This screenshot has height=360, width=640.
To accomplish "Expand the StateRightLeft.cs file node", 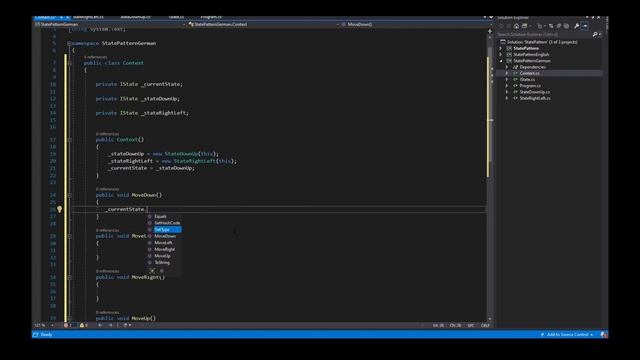I will pos(507,98).
